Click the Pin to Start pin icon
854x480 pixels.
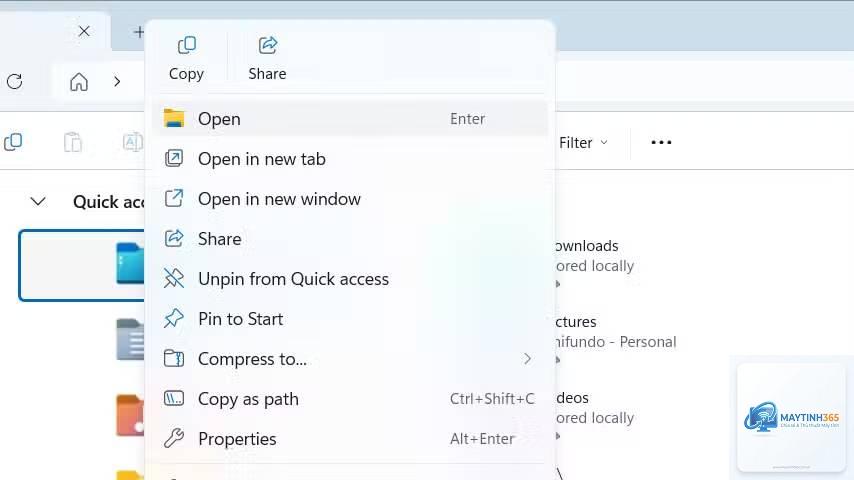174,318
